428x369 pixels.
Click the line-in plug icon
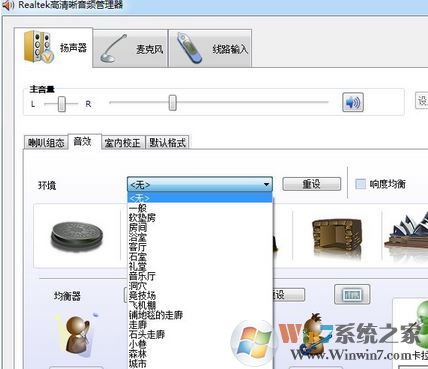pyautogui.click(x=189, y=48)
